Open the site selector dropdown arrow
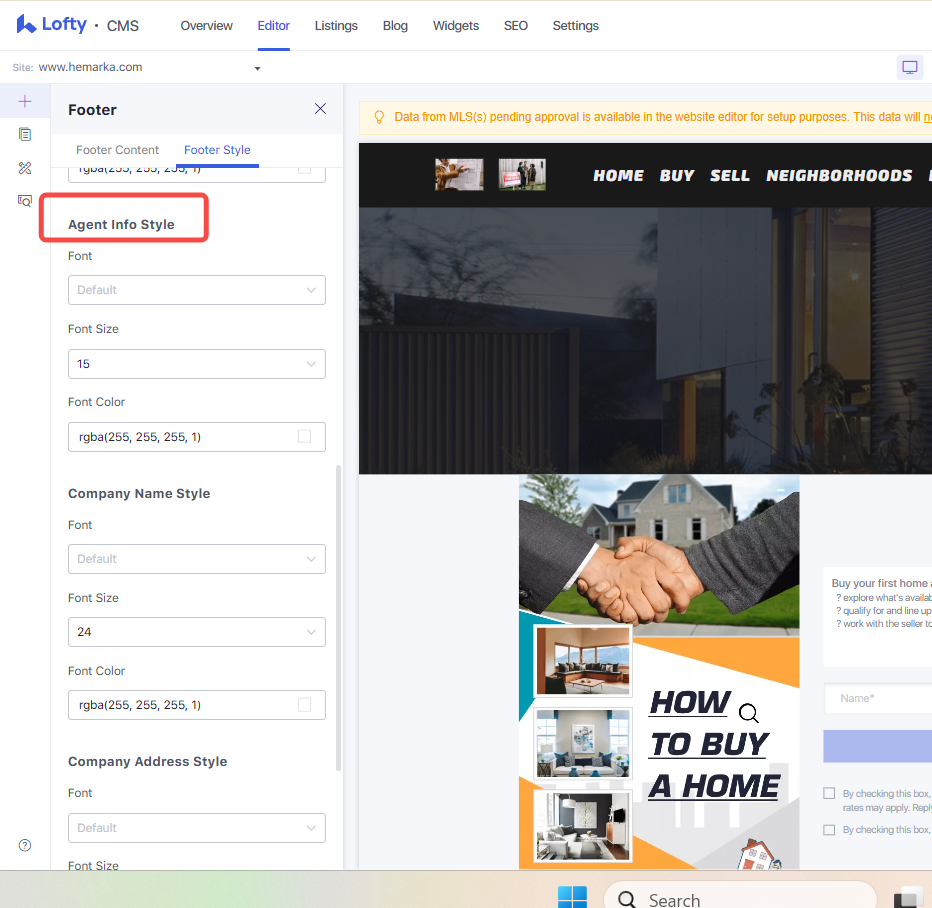The height and width of the screenshot is (908, 932). coord(257,68)
